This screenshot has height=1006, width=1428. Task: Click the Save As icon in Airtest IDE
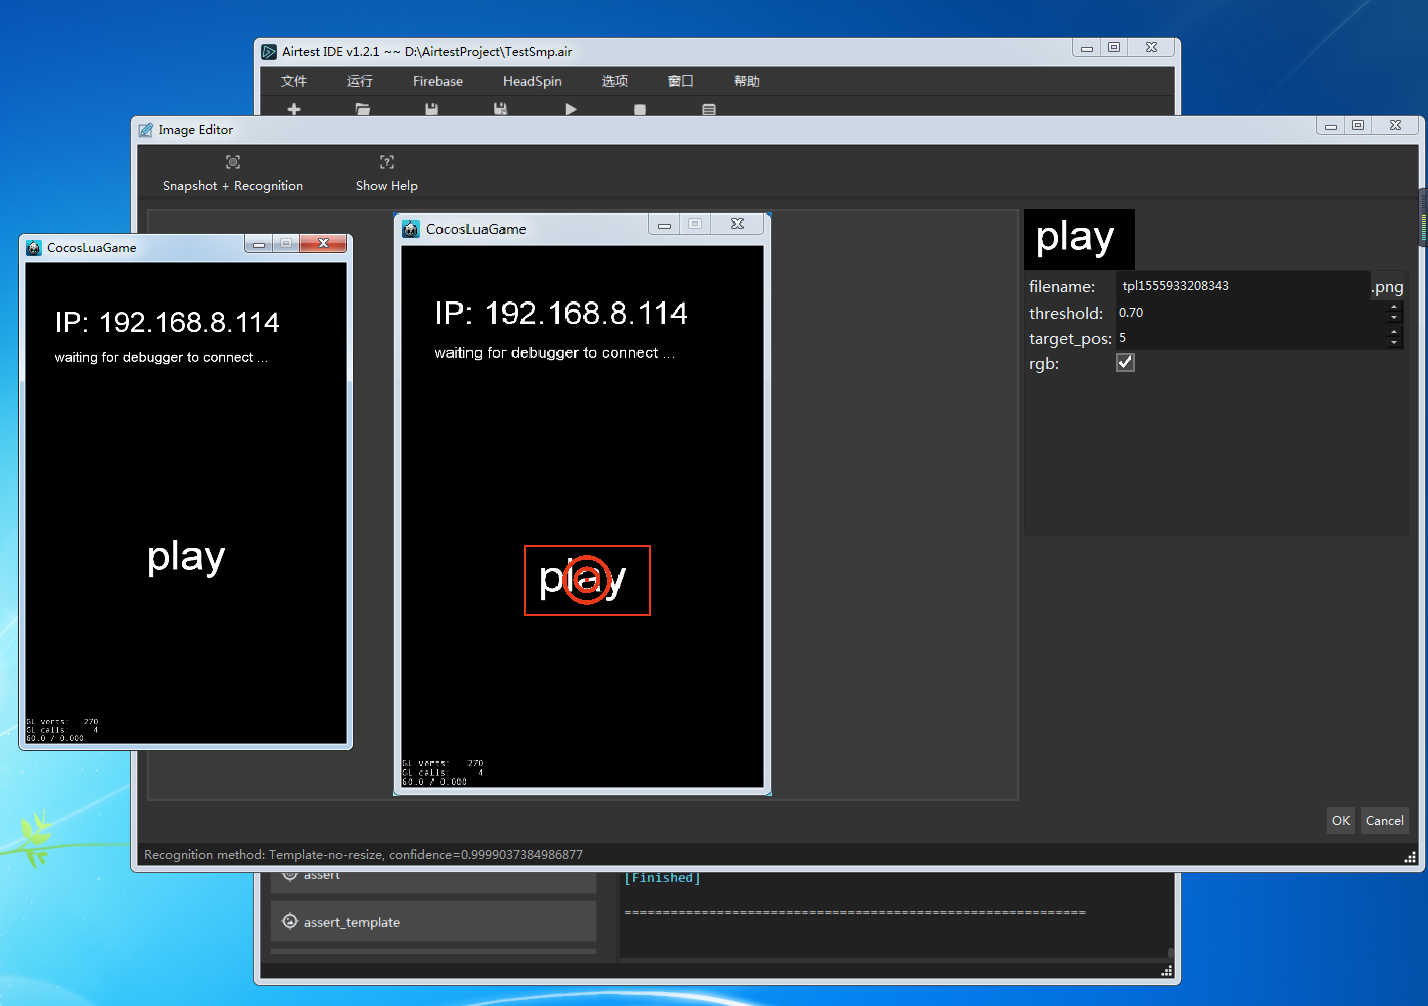[x=501, y=109]
